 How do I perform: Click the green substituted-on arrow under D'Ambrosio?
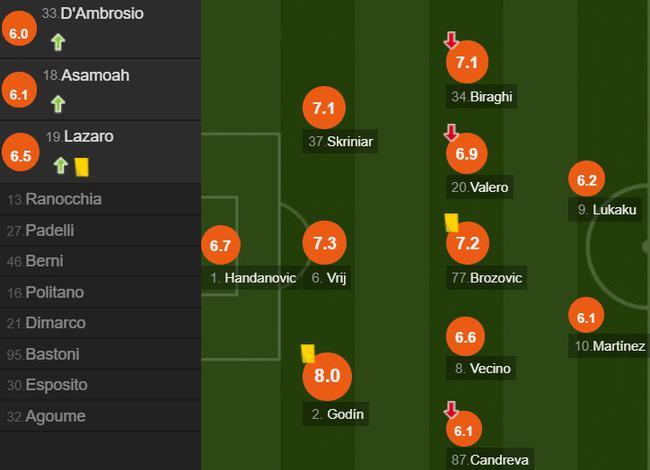[x=58, y=42]
